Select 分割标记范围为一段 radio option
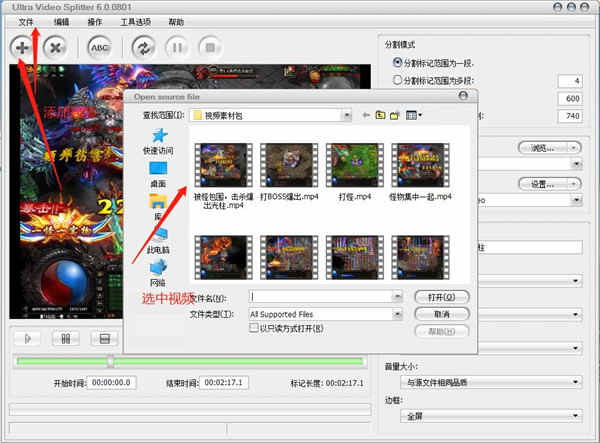Screen dimensions: 600x443 [398, 62]
